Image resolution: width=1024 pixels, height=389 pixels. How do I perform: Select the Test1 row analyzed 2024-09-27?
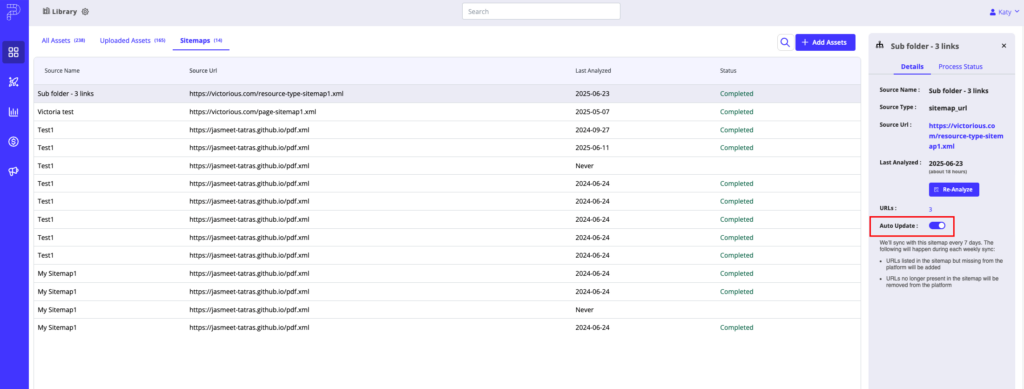447,129
